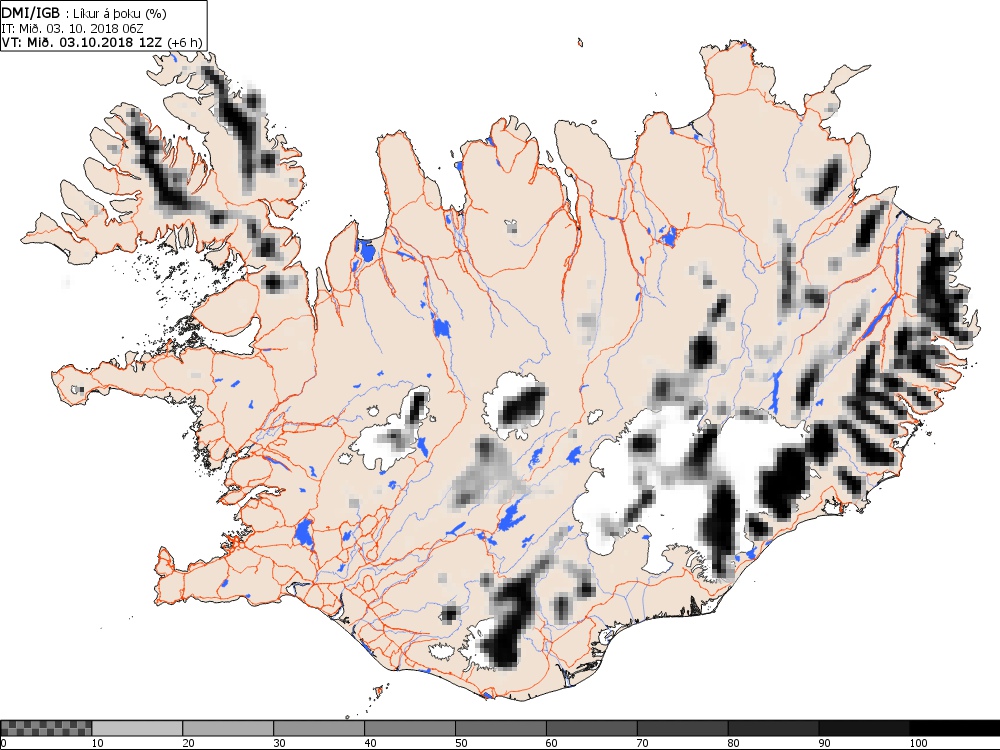The height and width of the screenshot is (750, 1000).
Task: Pick the 80–90 percent legend swatch
Action: coord(774,728)
